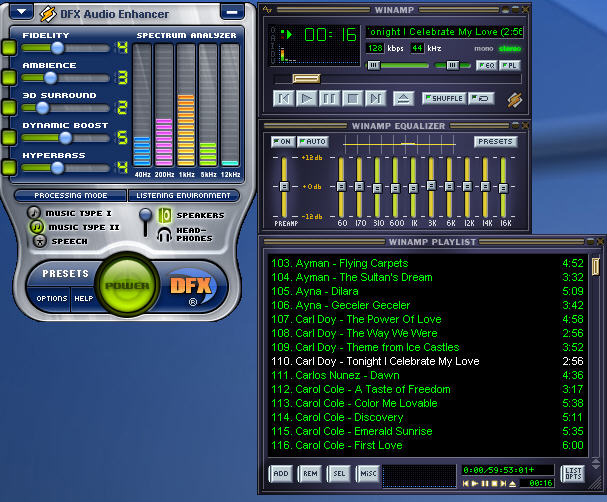The height and width of the screenshot is (502, 607).
Task: Select the Music Type I mode
Action: 34,212
